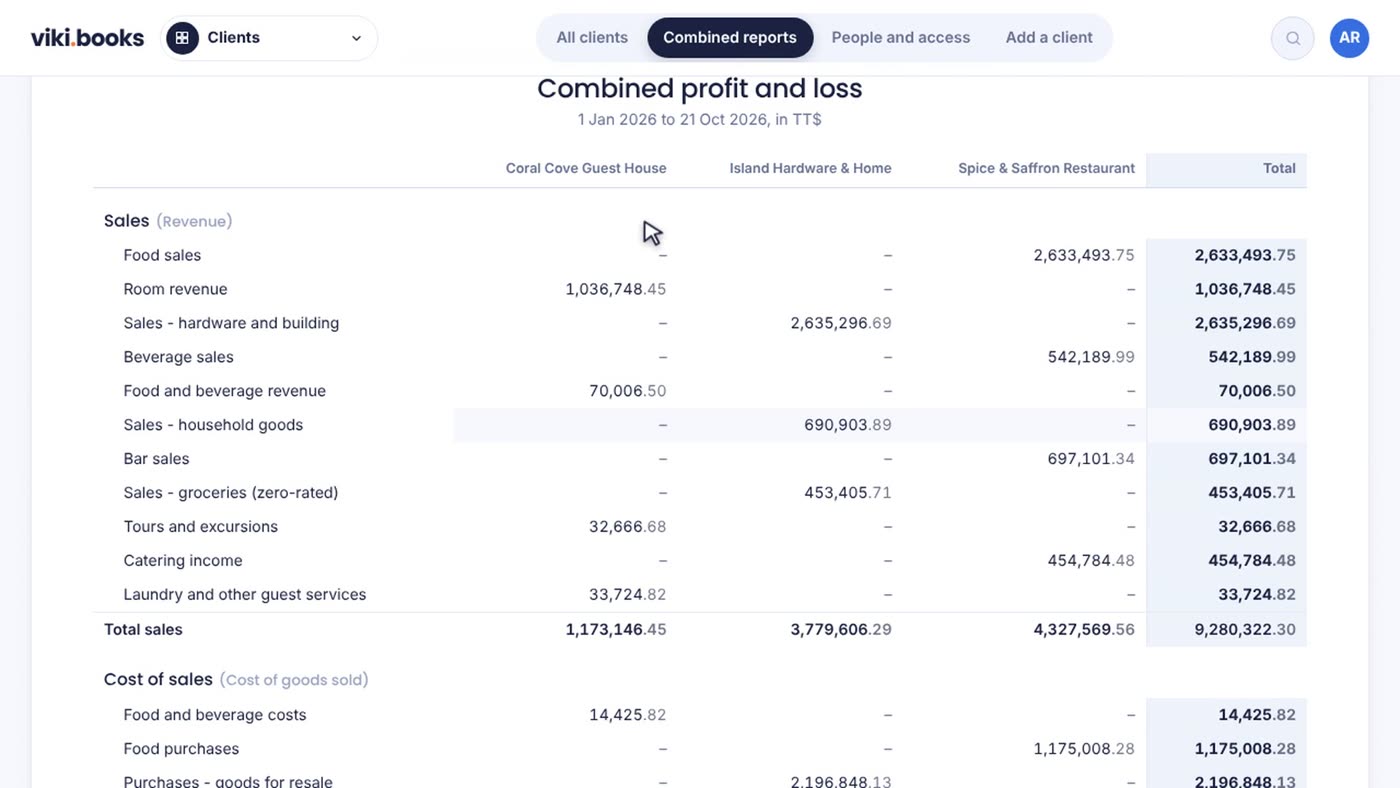Click the Total sales row label

(143, 630)
